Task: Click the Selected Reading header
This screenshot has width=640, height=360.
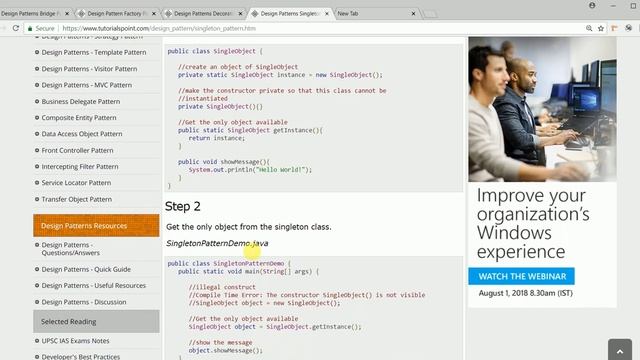Action: tap(96, 322)
